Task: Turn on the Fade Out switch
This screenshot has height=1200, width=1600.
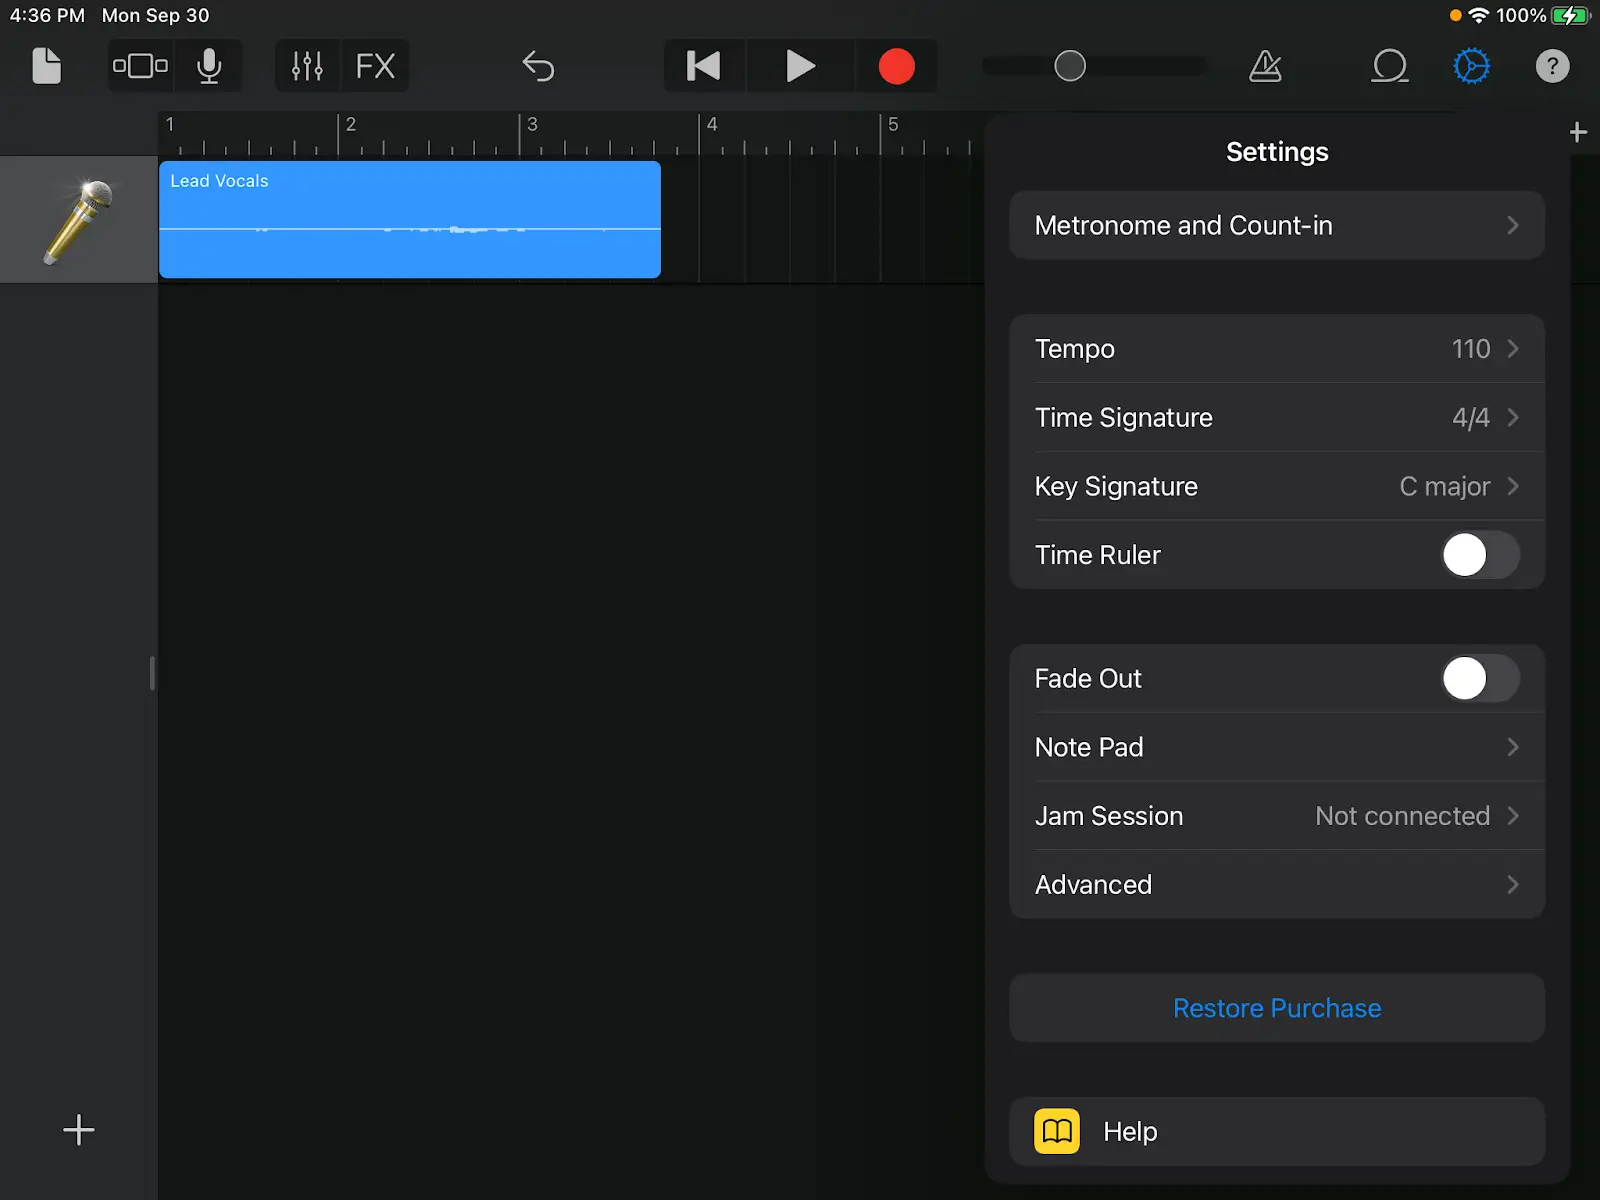Action: click(x=1479, y=679)
